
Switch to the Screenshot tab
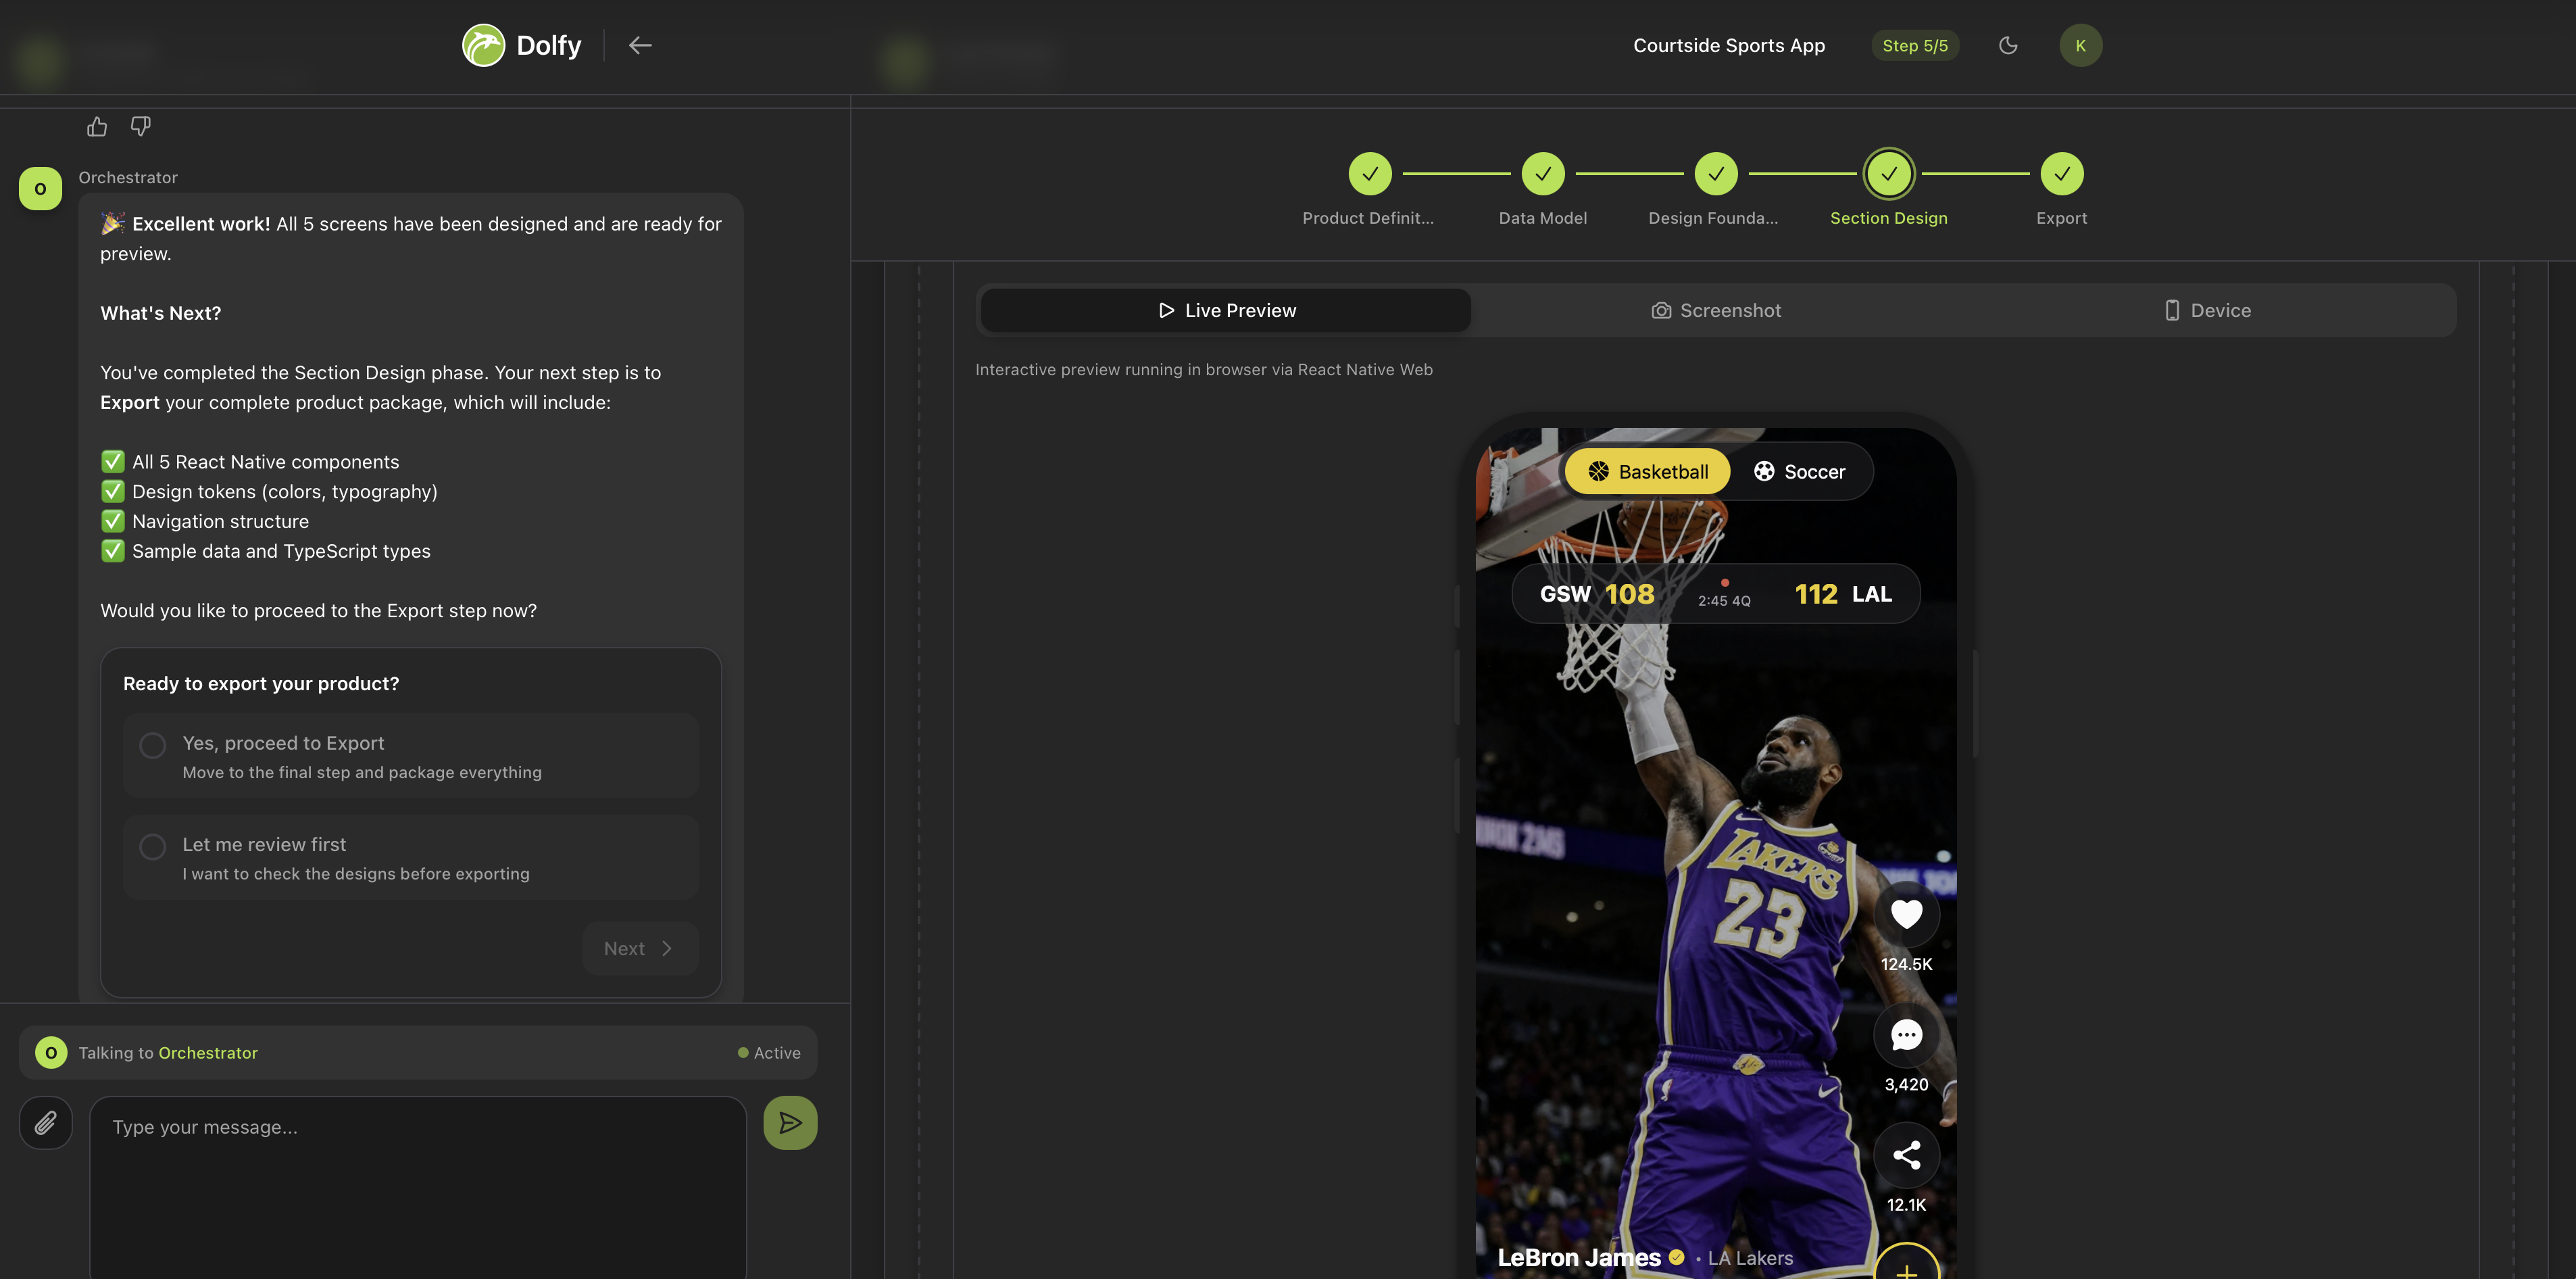tap(1716, 310)
